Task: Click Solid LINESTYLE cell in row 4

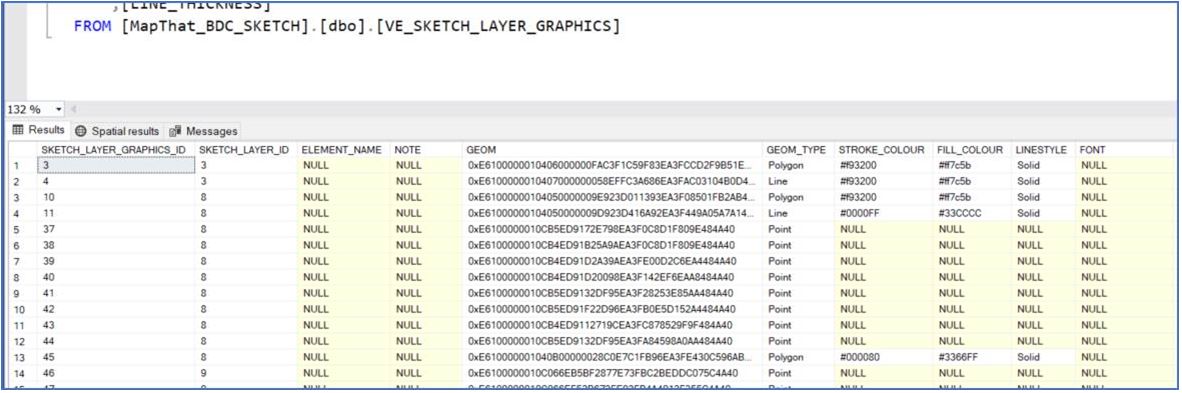Action: click(1043, 213)
